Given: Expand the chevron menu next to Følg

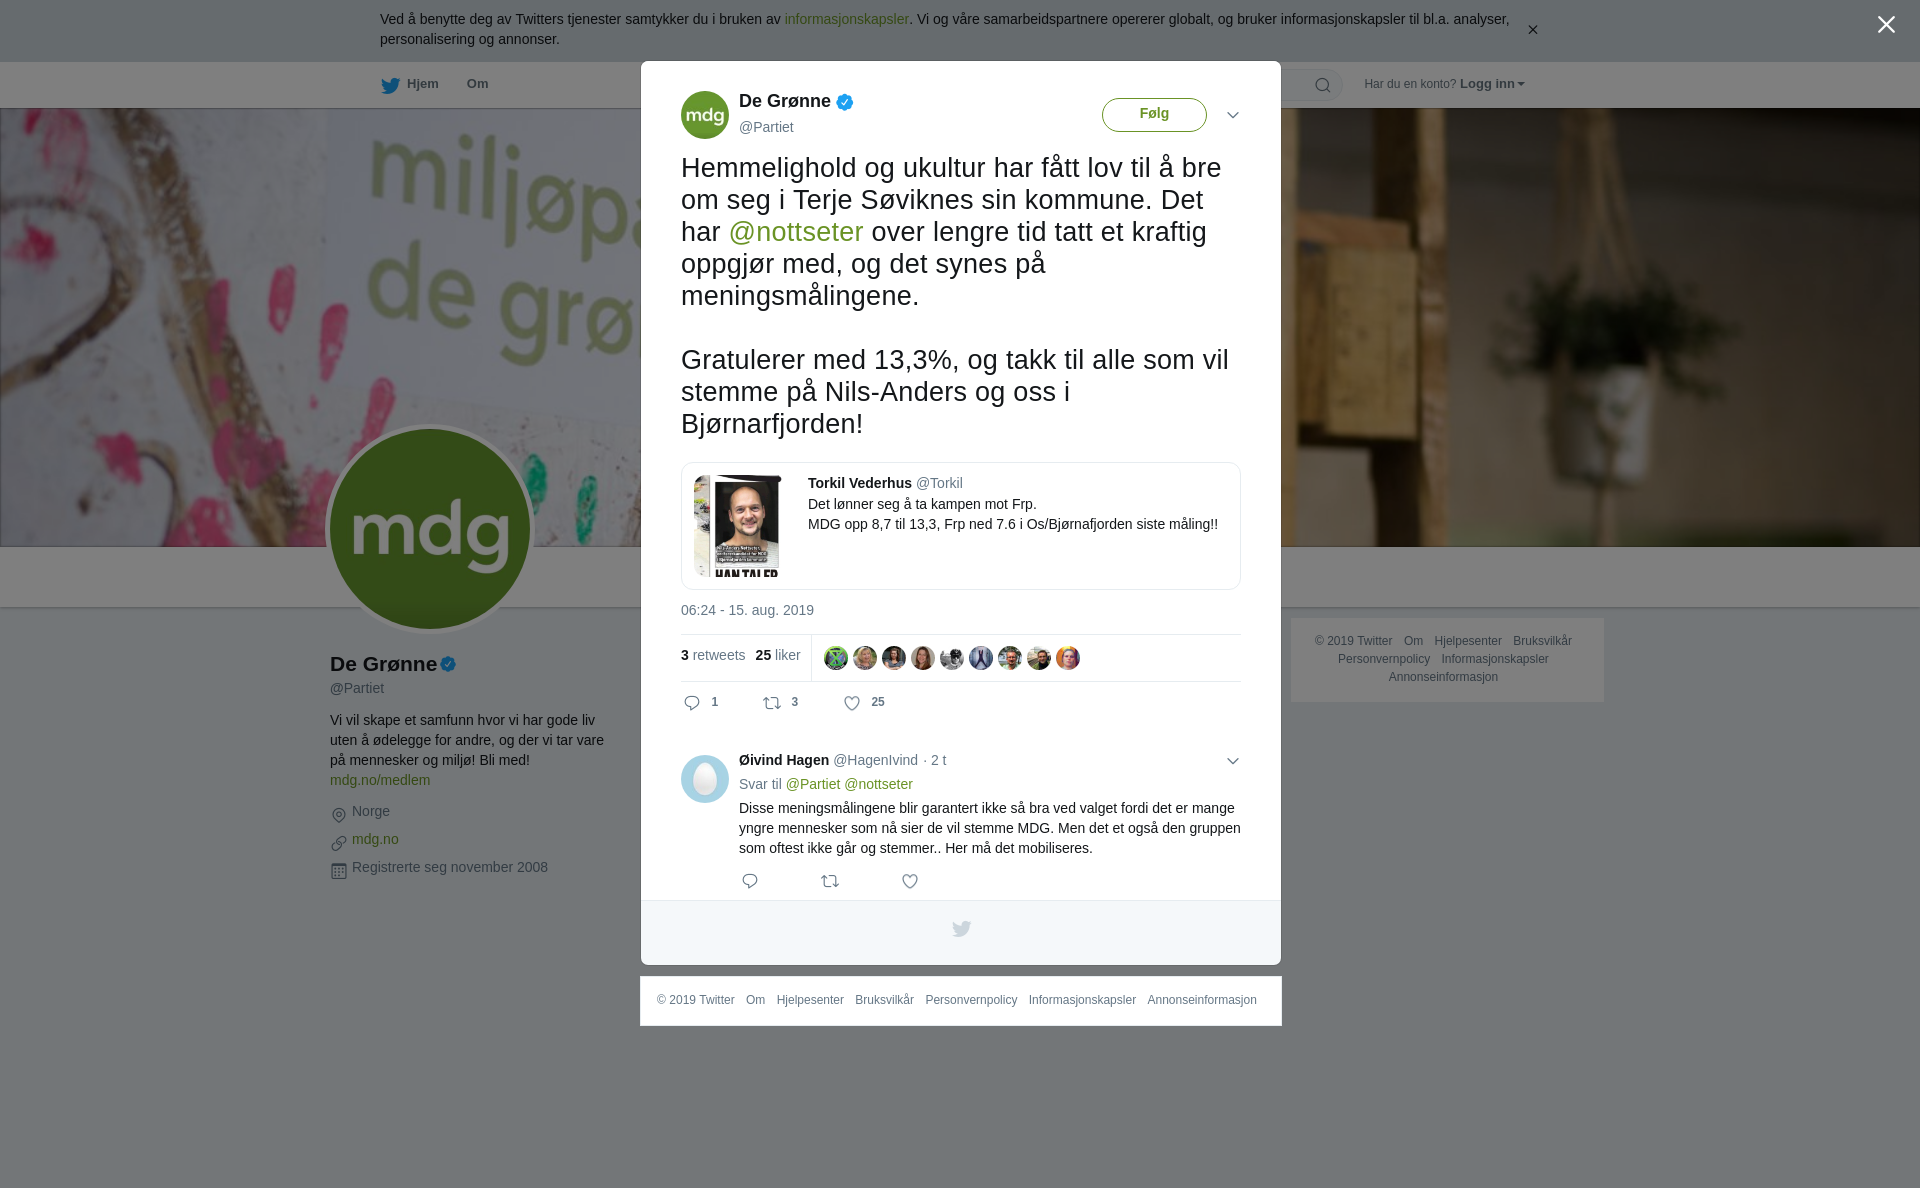Looking at the screenshot, I should point(1233,115).
